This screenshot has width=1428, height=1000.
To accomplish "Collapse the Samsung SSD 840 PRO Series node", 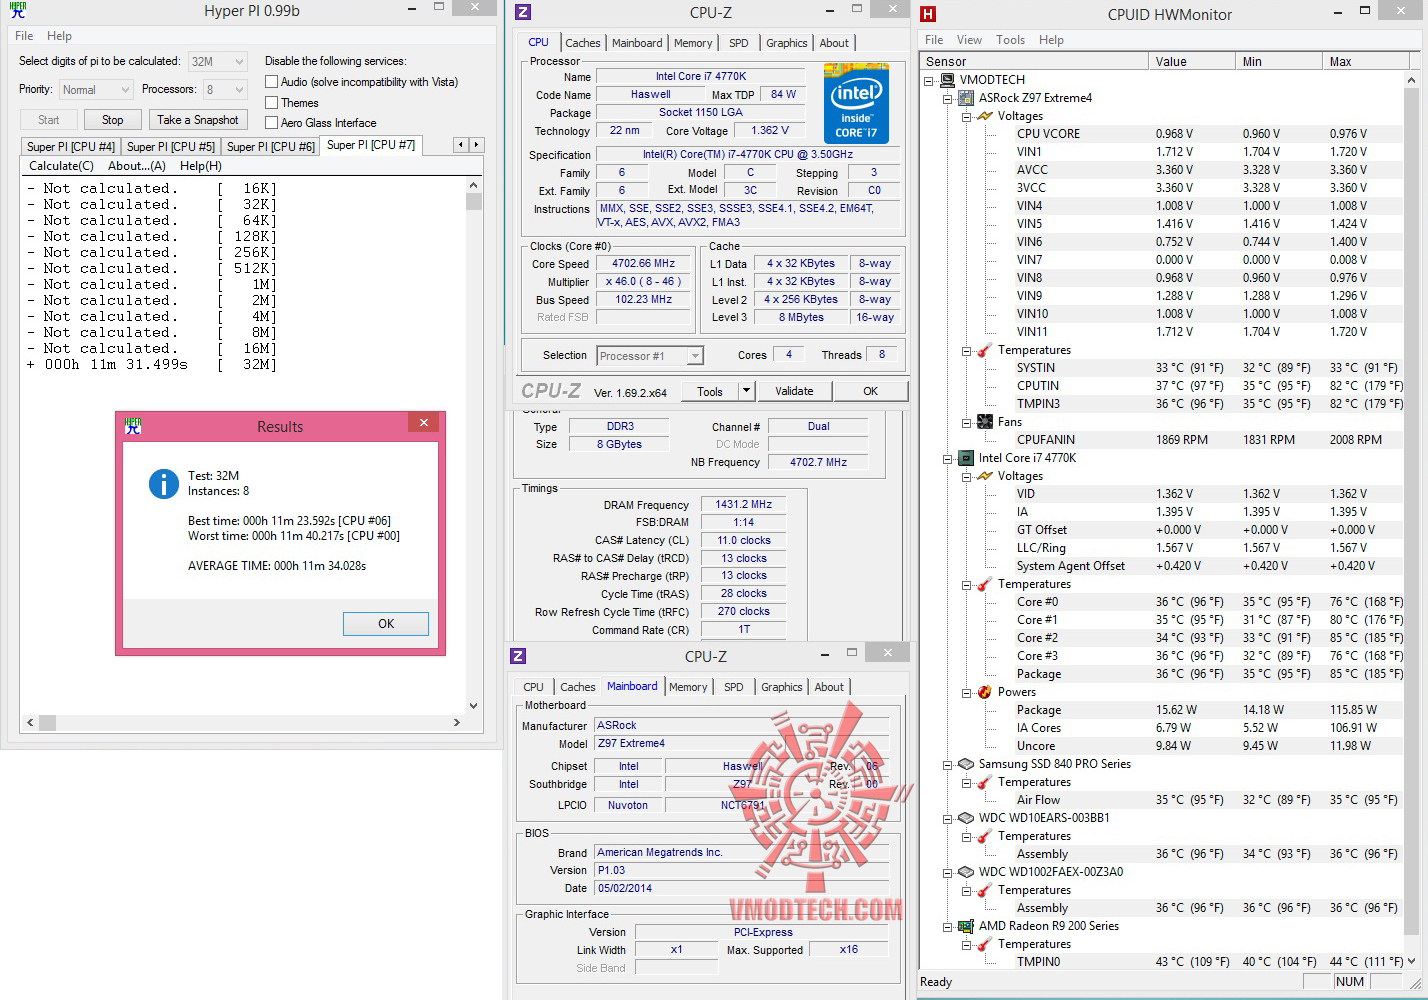I will (x=948, y=764).
